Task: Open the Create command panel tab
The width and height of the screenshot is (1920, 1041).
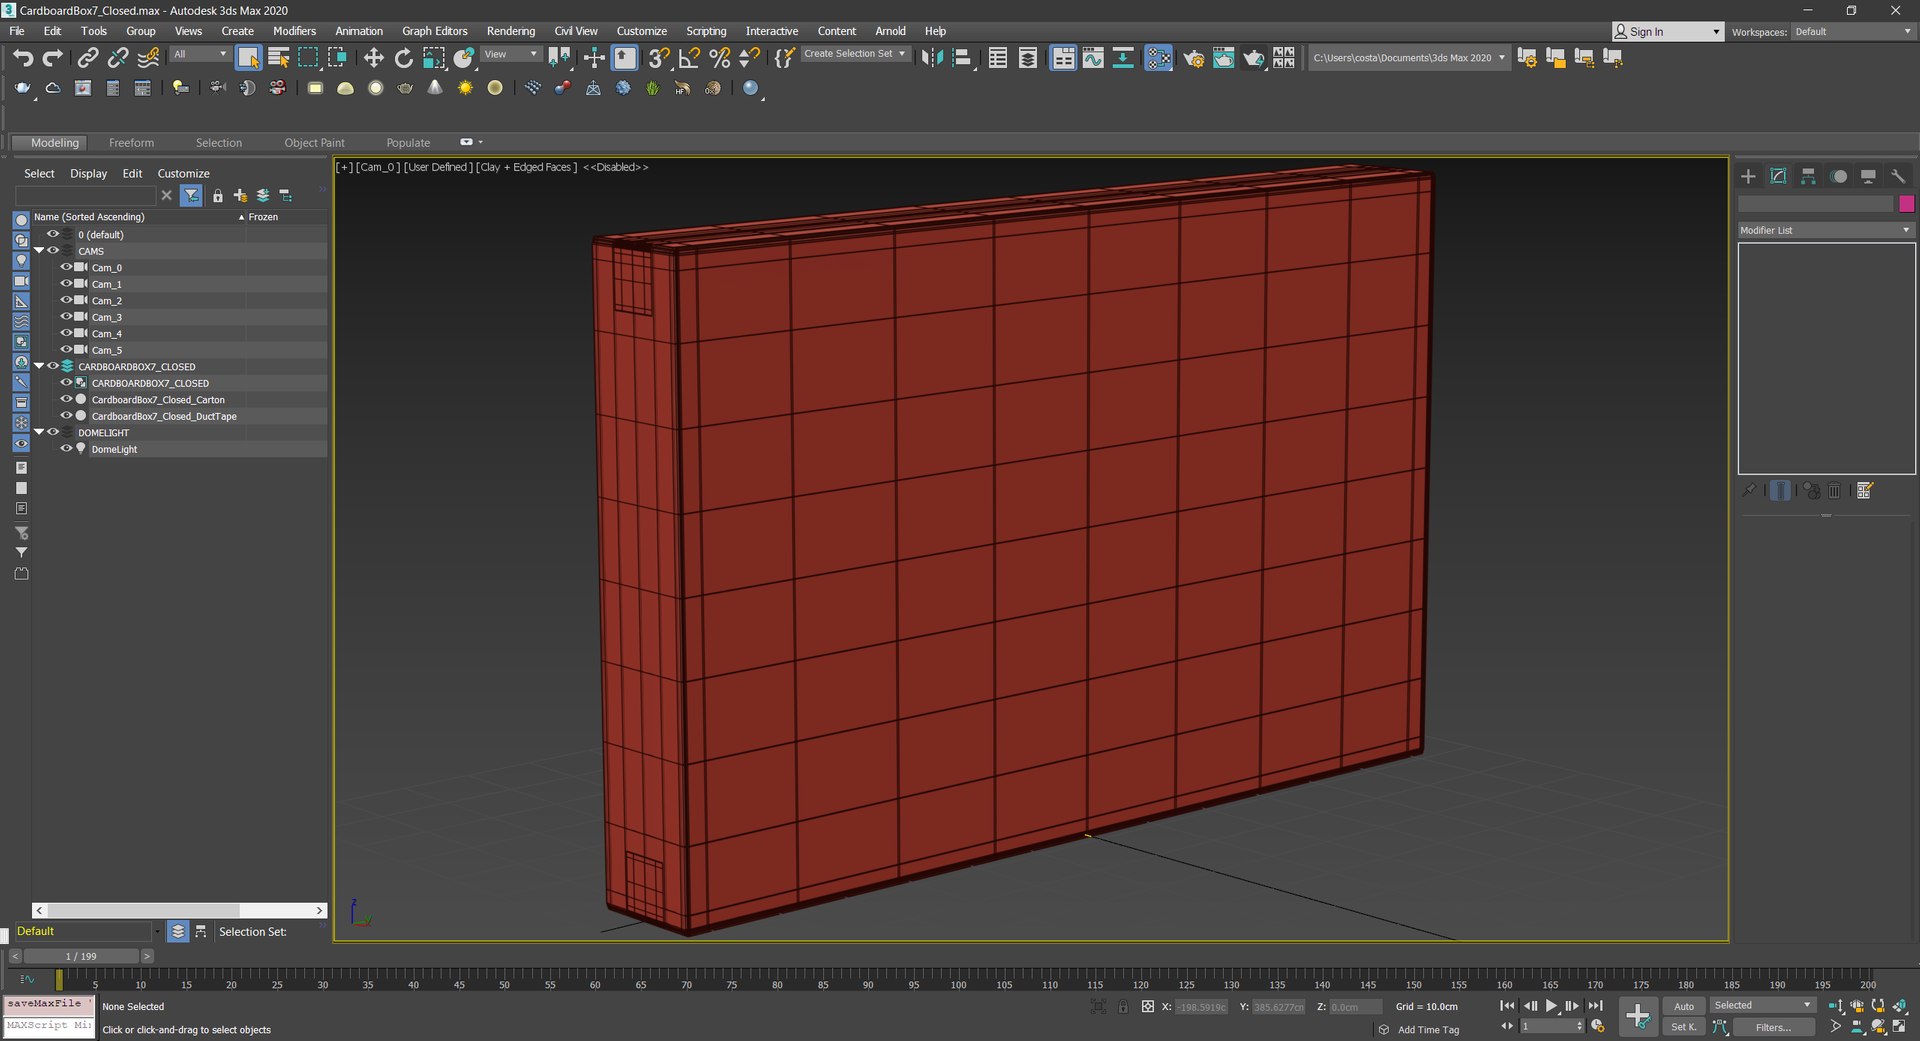Action: [x=1748, y=176]
